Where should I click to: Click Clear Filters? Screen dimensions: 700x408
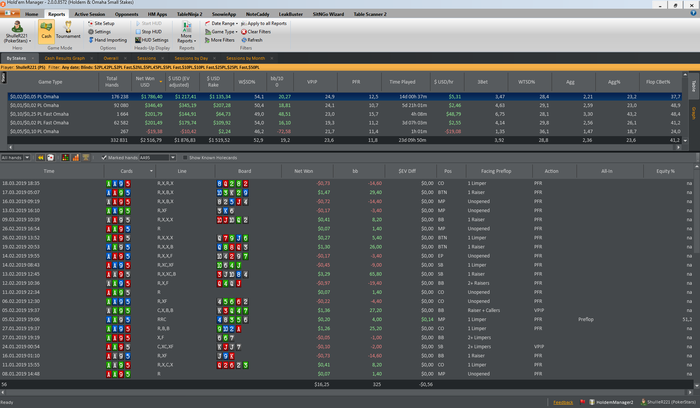[x=256, y=32]
